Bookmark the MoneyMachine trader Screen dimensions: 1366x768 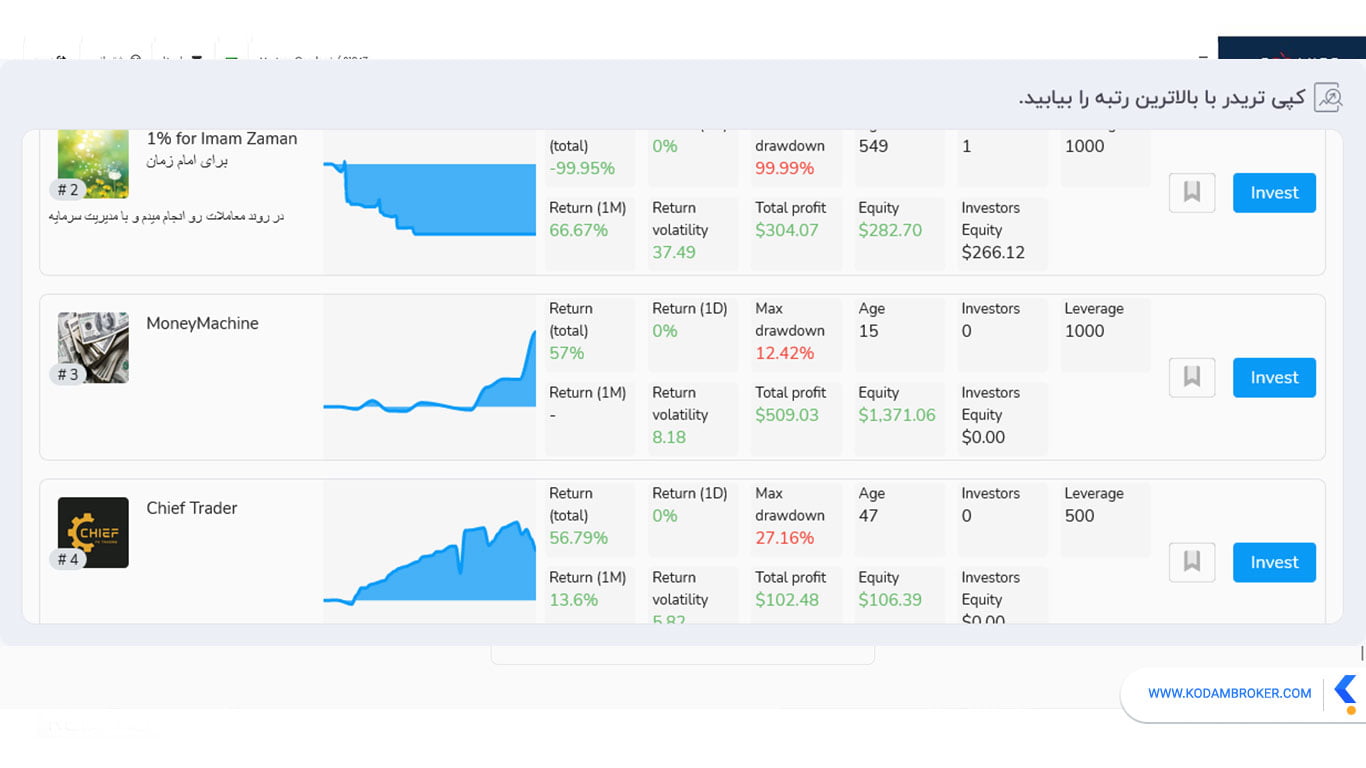click(x=1192, y=377)
